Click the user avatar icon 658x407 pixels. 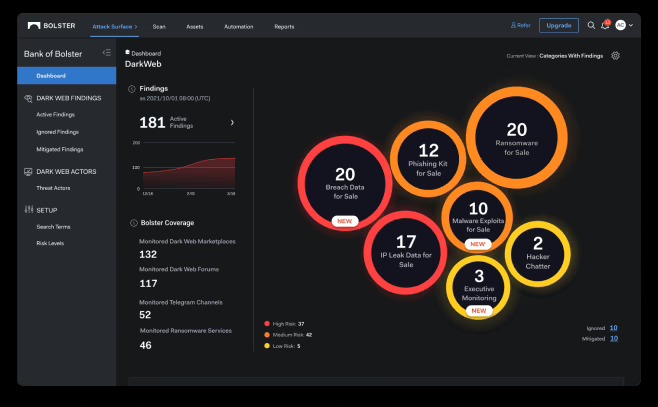[x=620, y=25]
